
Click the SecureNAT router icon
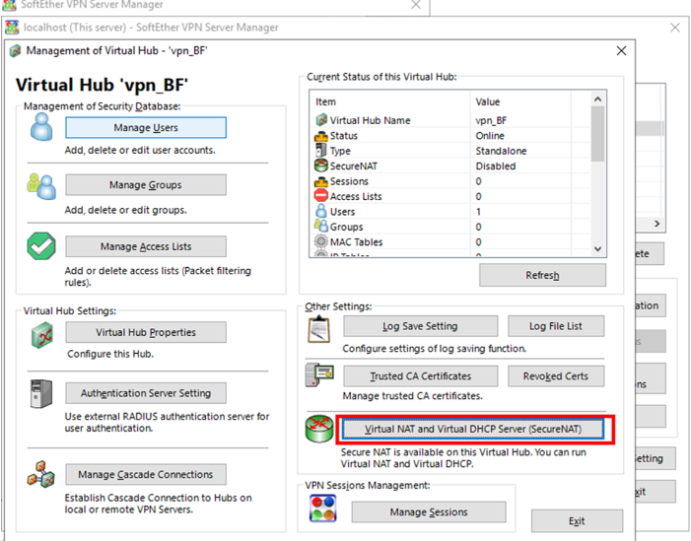pyautogui.click(x=320, y=429)
